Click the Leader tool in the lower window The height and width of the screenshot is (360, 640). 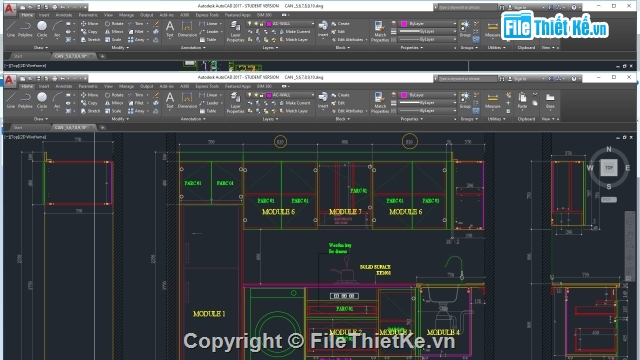point(209,103)
